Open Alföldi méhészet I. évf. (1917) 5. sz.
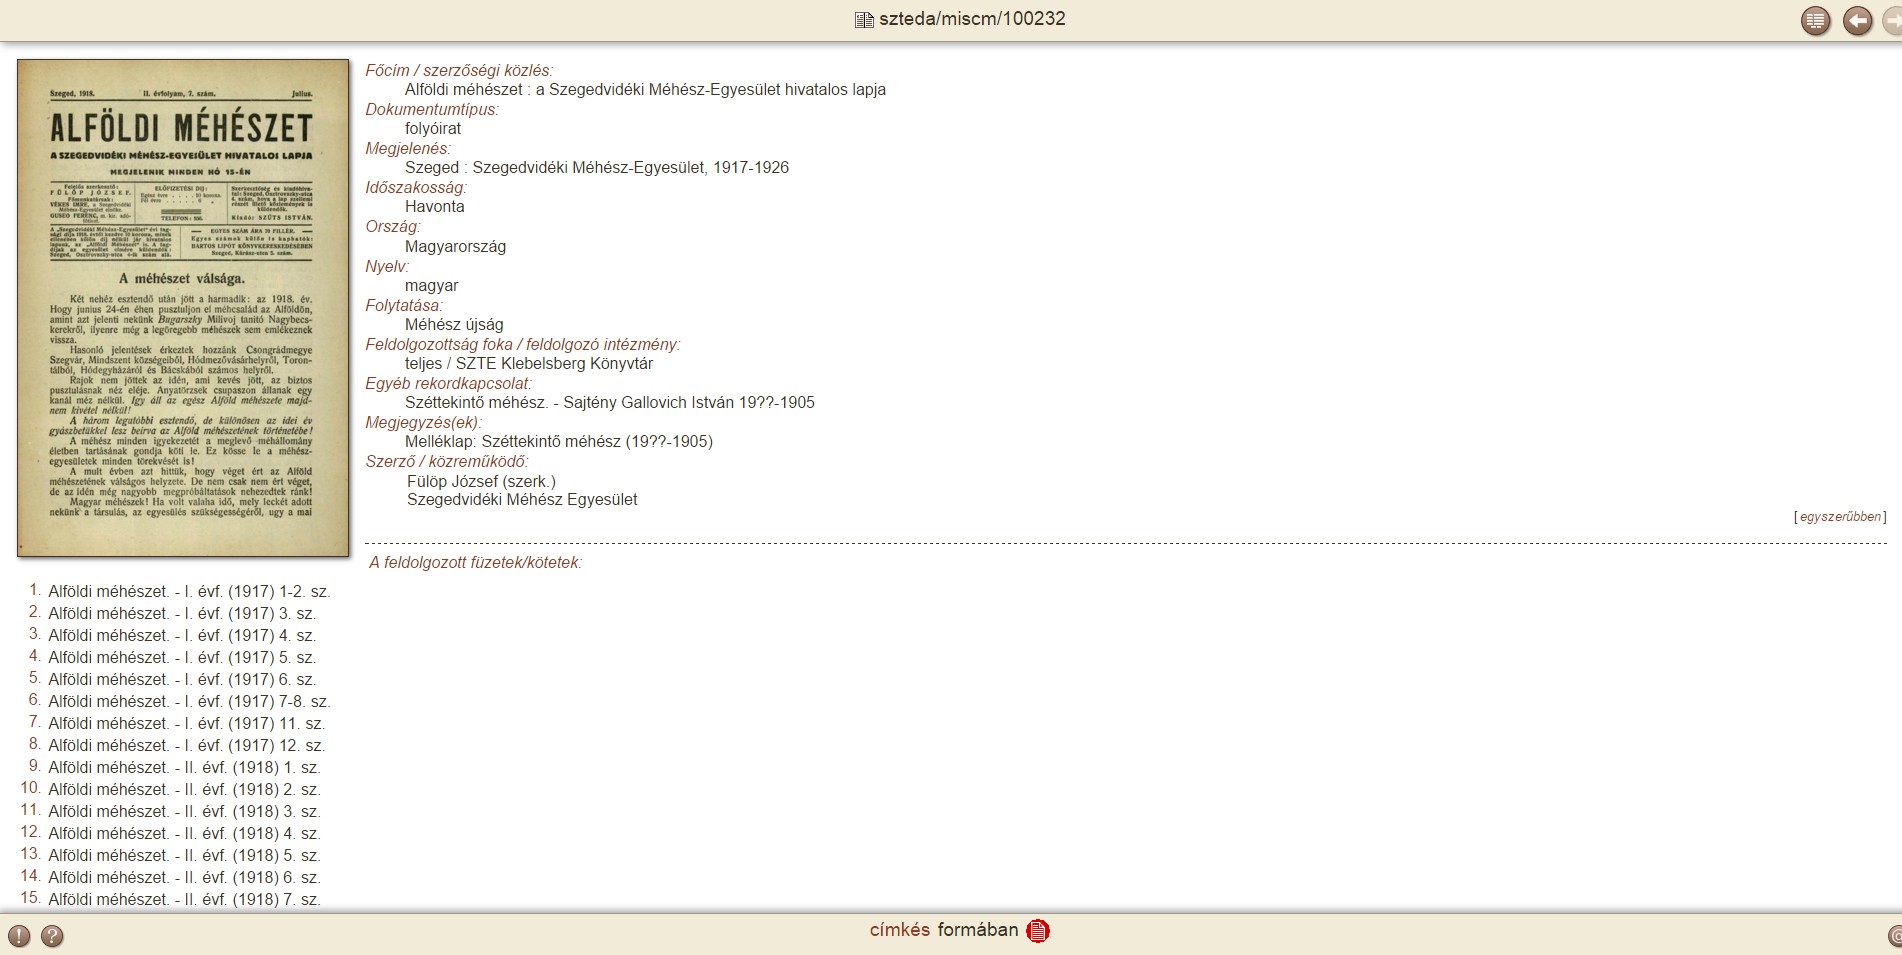 pos(182,657)
